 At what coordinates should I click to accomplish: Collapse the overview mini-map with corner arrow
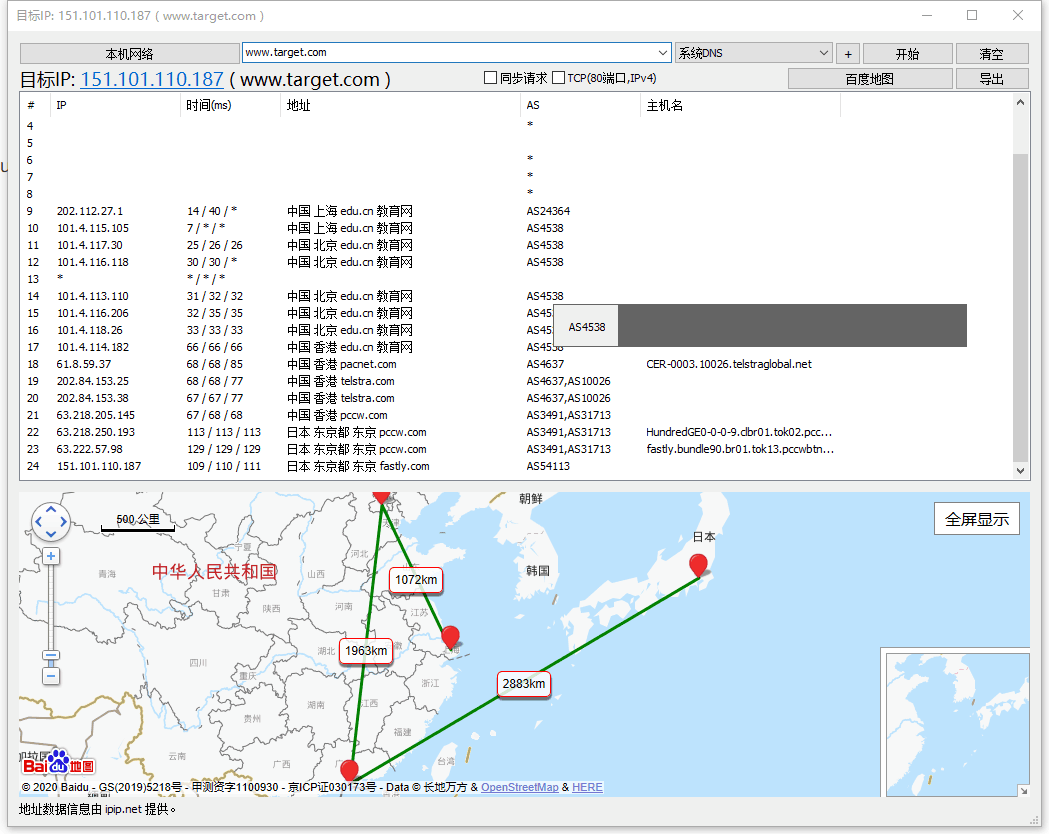point(1024,791)
